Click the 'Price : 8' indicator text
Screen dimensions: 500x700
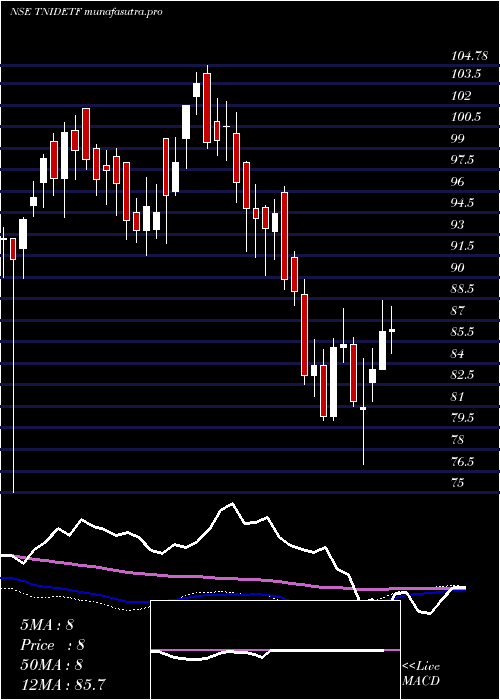point(52,645)
